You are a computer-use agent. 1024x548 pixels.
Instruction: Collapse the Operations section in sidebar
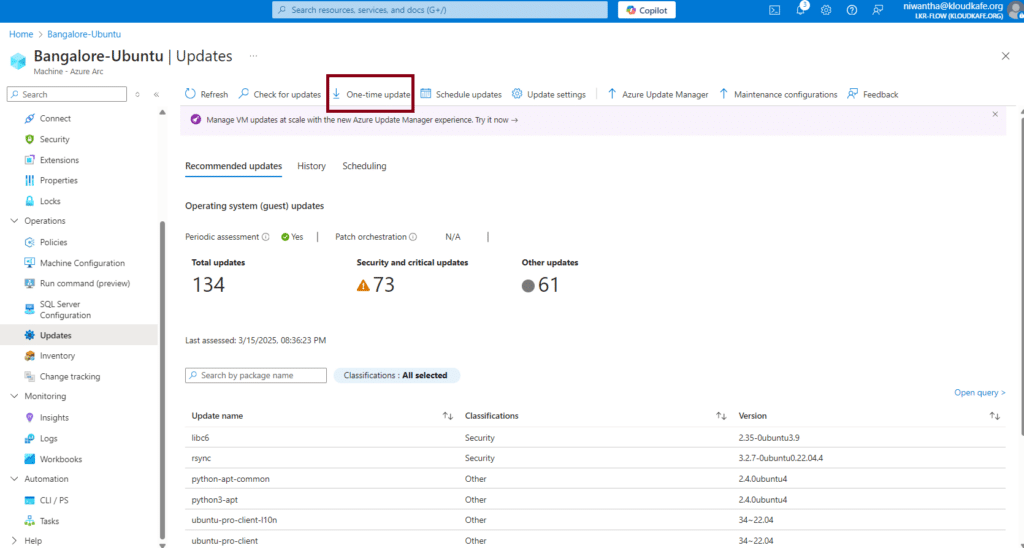(x=14, y=221)
